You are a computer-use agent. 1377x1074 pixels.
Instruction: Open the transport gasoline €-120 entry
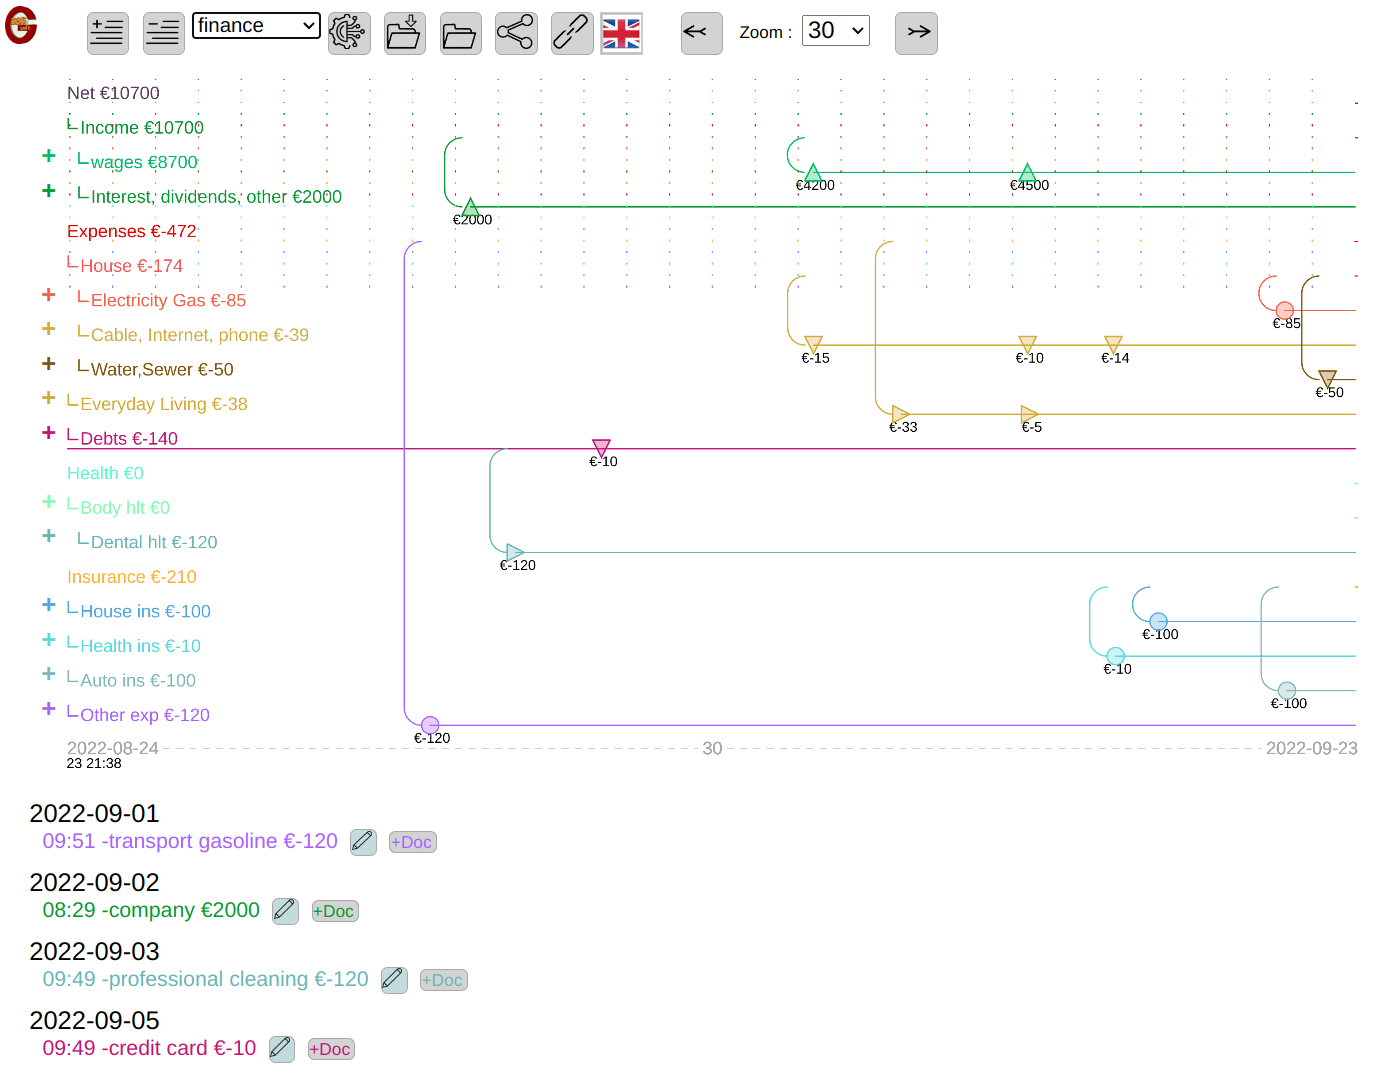click(x=190, y=841)
